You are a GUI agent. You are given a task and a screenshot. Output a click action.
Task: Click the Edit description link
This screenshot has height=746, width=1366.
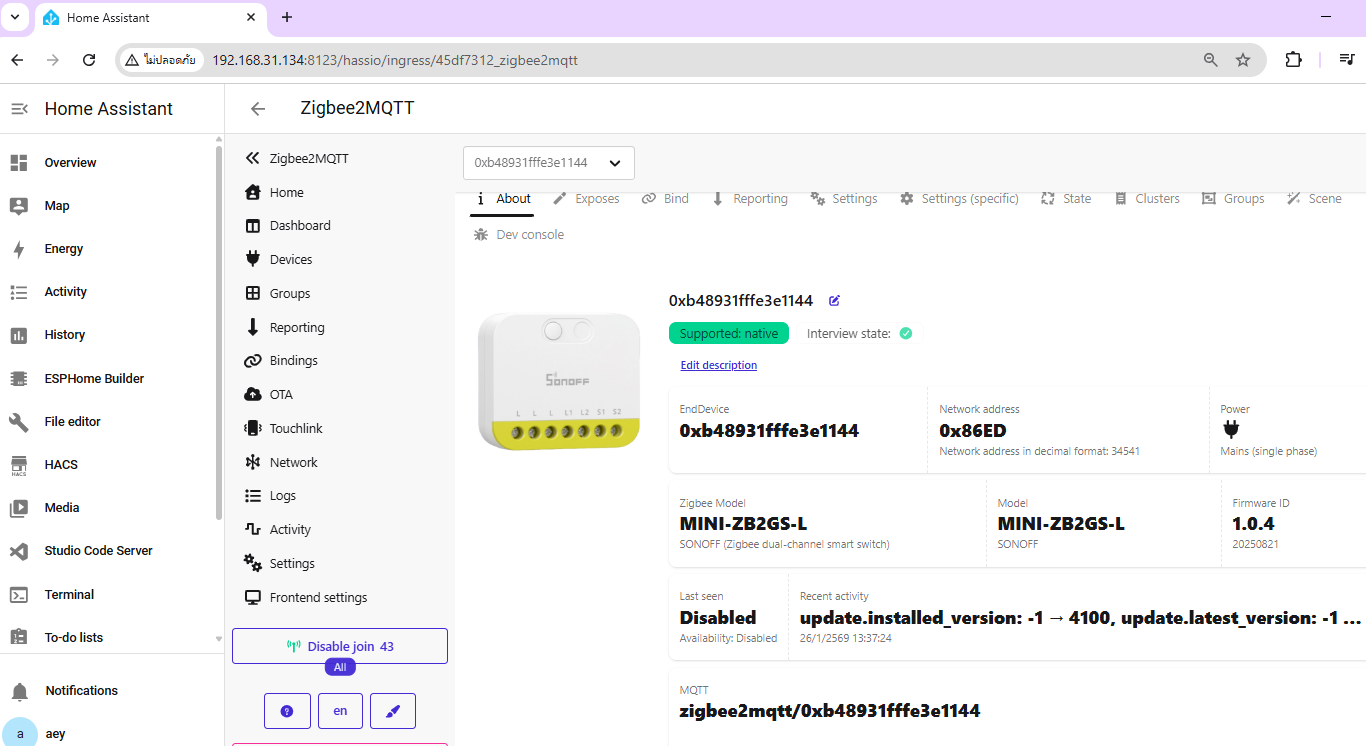point(718,365)
